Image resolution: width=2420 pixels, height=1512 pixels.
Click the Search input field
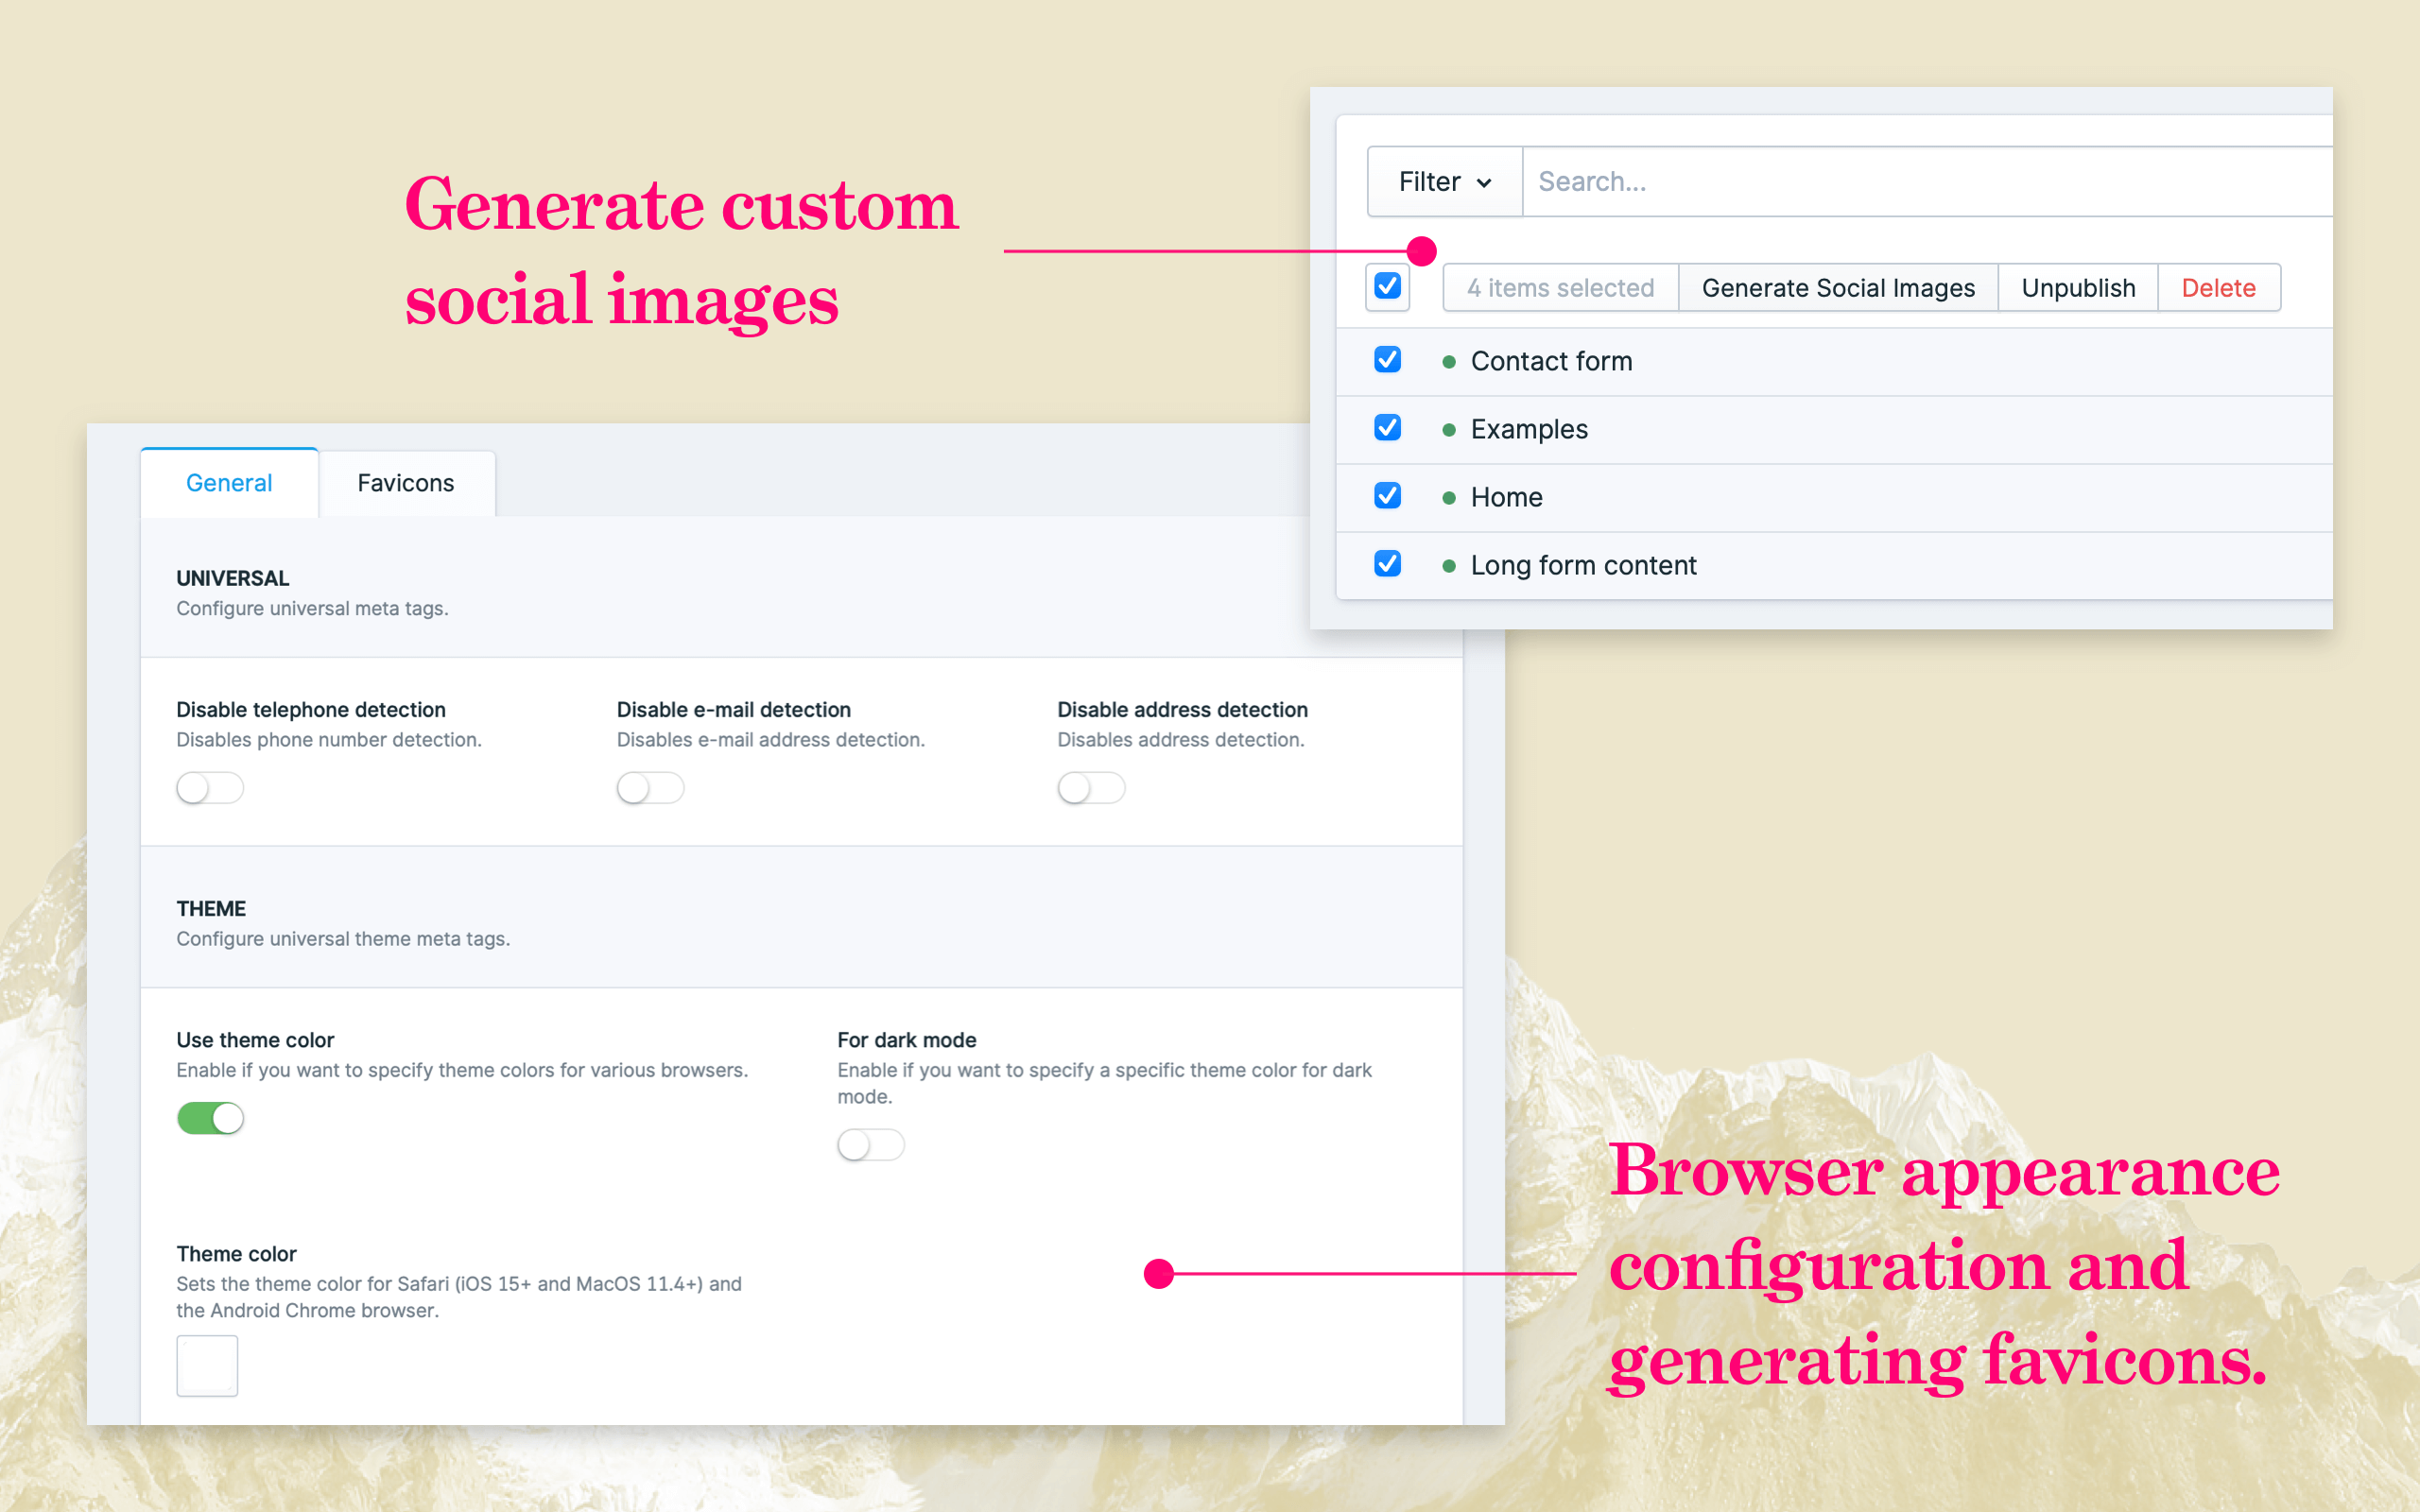tap(1920, 182)
